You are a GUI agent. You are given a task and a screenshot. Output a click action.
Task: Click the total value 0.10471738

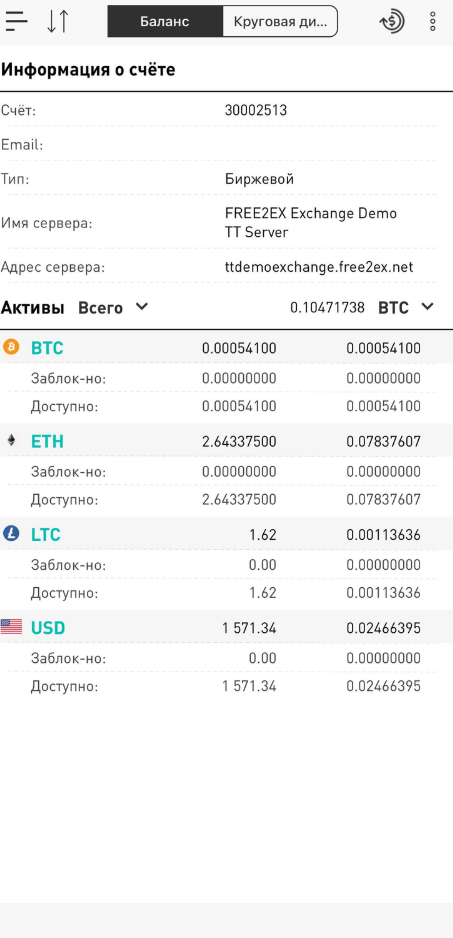[x=327, y=308]
